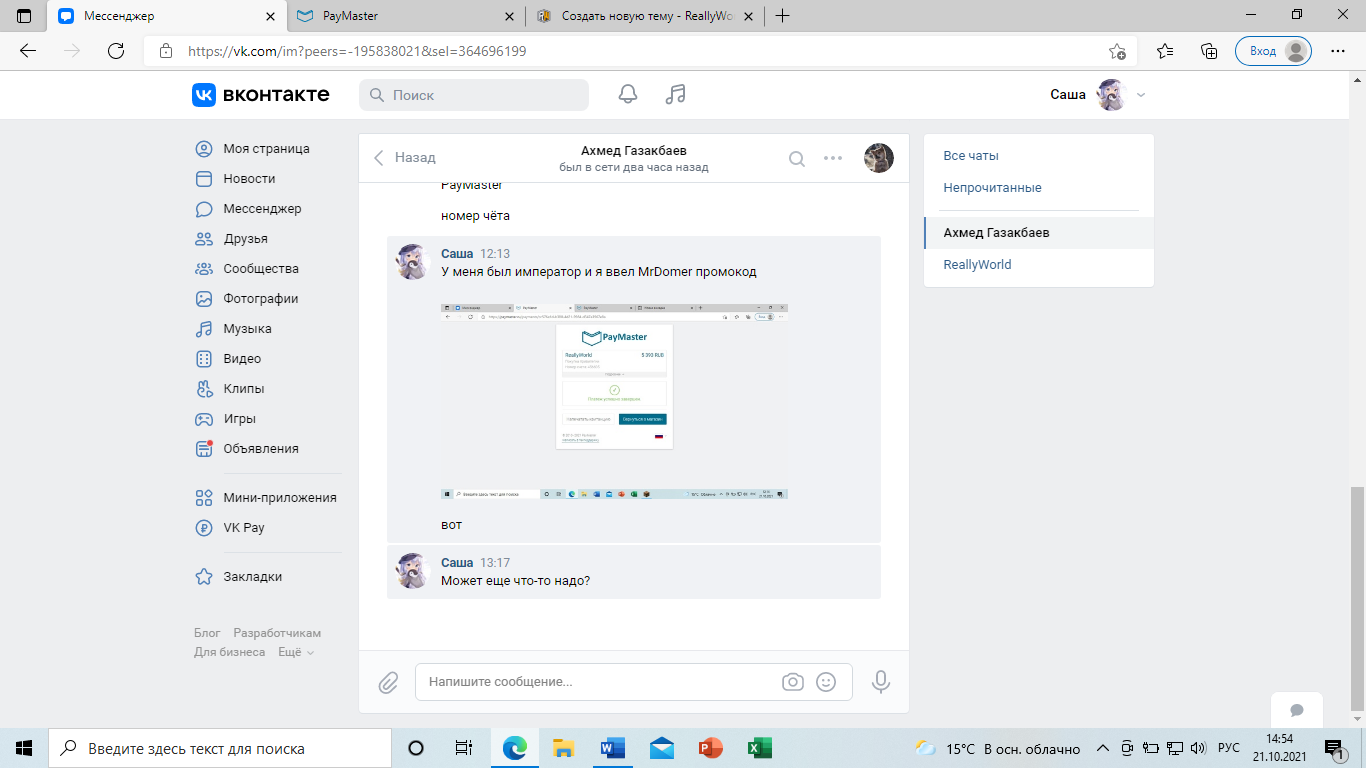The height and width of the screenshot is (768, 1366).
Task: Record a voice message with microphone icon
Action: tap(881, 682)
